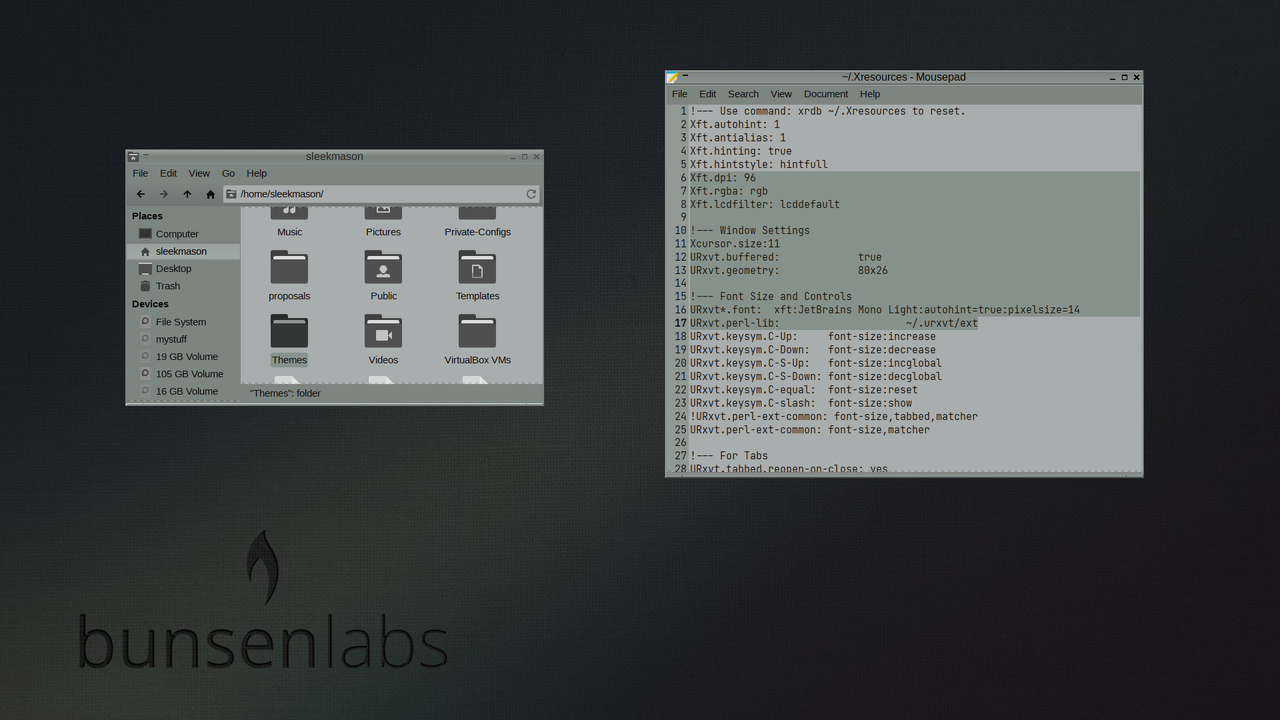This screenshot has height=720, width=1280.
Task: Click line "URxvt.perl-ext-common: font-size,matcher" without leading exclamation
Action: pyautogui.click(x=810, y=430)
